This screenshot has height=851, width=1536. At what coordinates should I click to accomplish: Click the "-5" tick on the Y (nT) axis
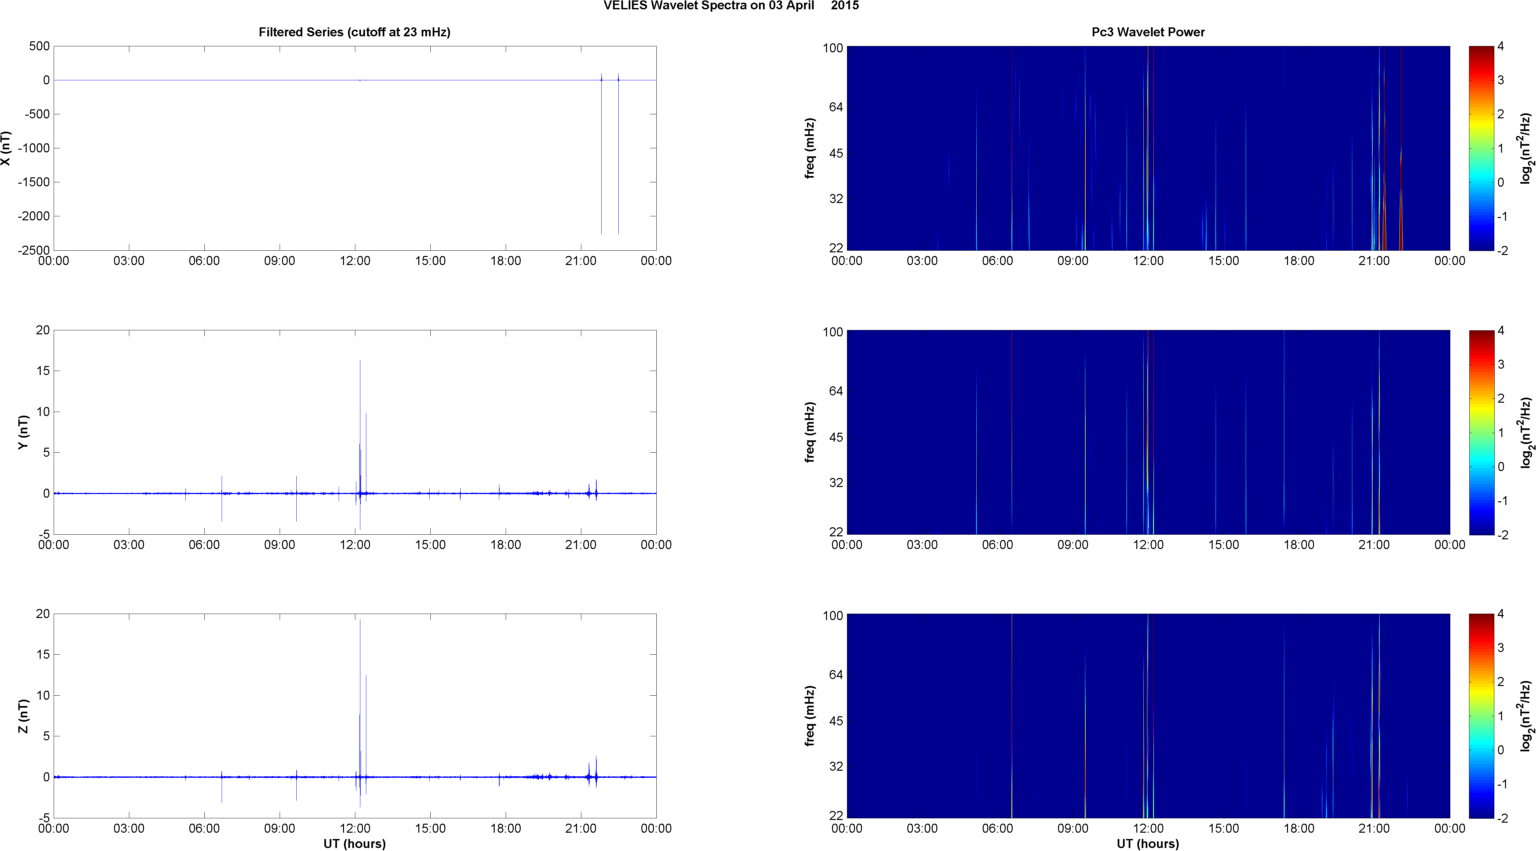(43, 534)
